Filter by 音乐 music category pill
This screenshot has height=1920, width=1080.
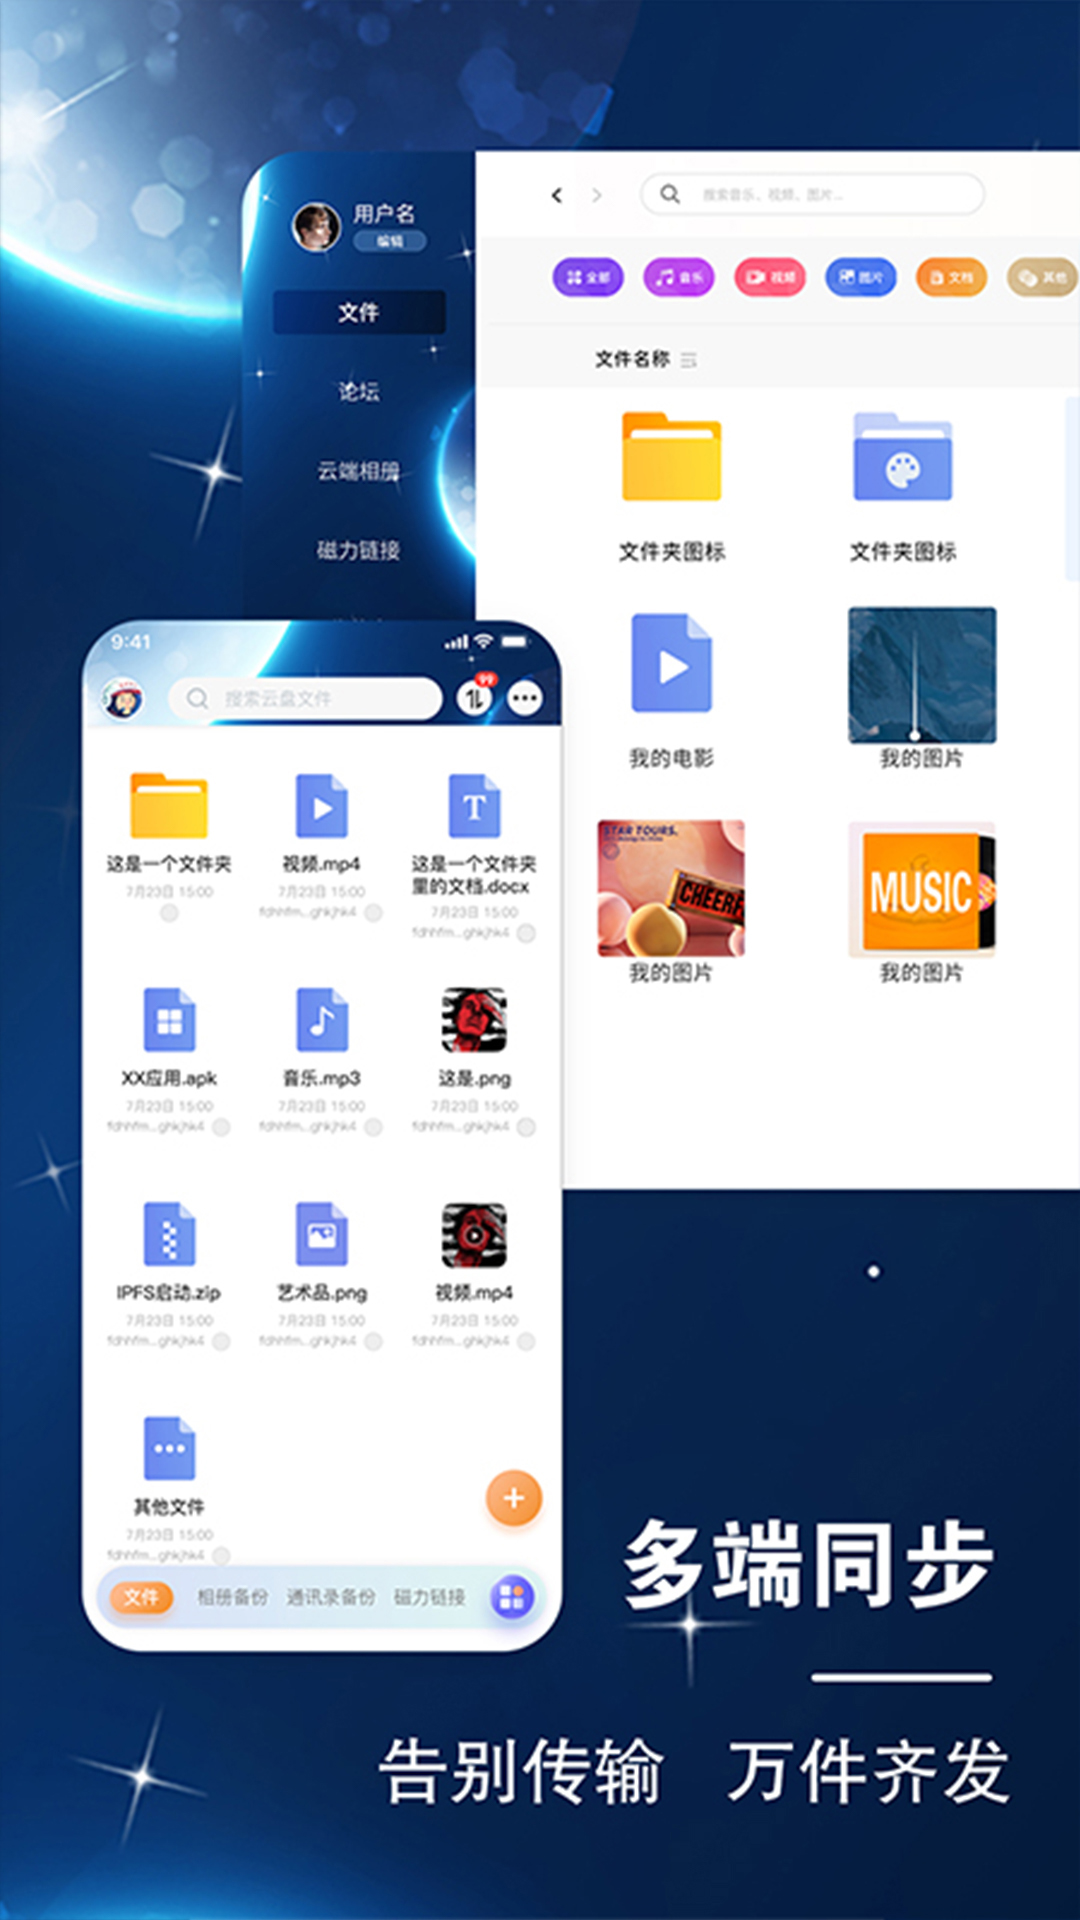678,277
